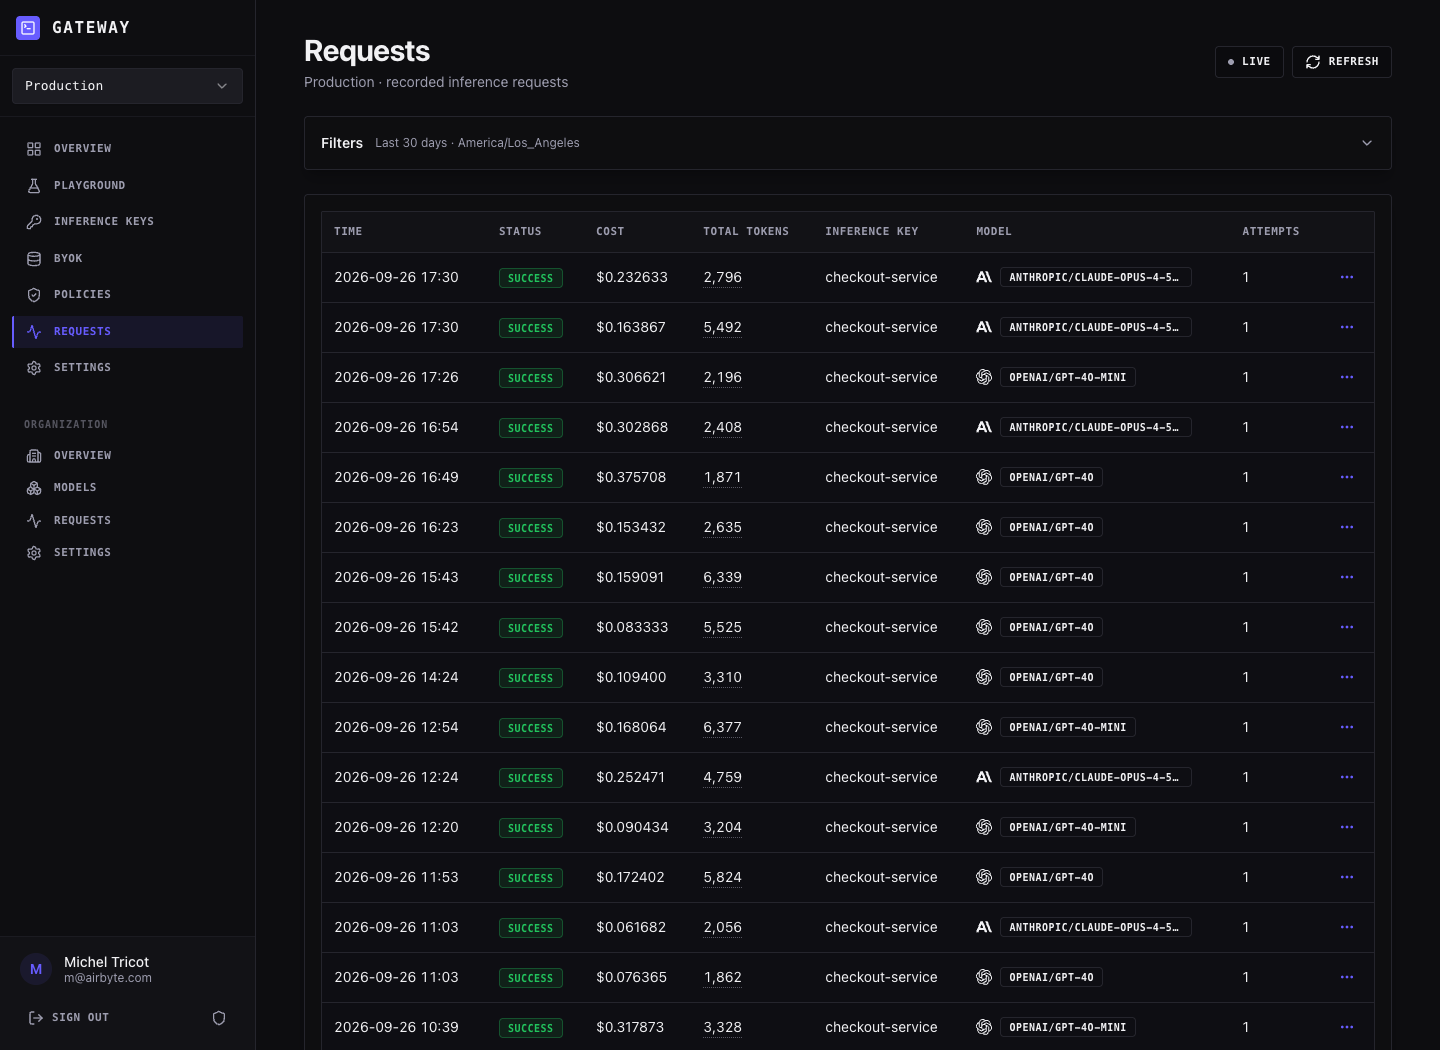The image size is (1440, 1050).
Task: Click checkout-service key in the 16:23 row
Action: (x=881, y=527)
